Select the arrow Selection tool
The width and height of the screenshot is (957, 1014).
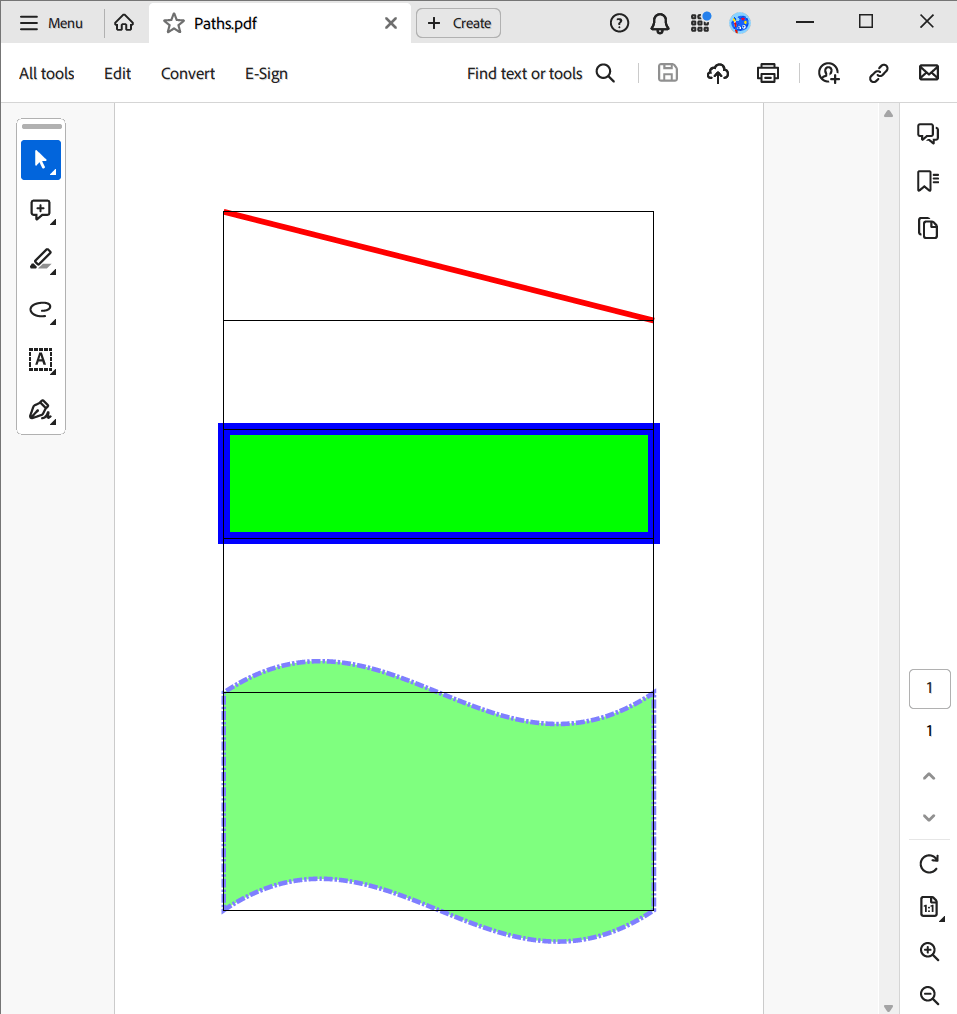[x=41, y=160]
